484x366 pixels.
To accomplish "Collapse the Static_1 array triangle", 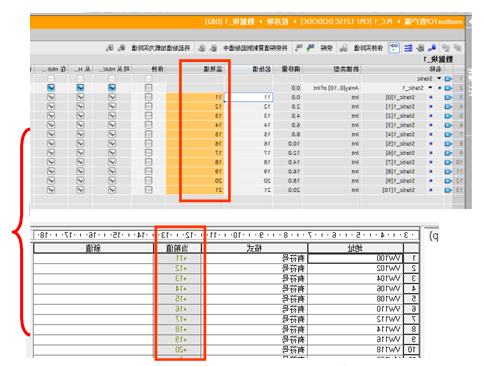I will pos(430,88).
